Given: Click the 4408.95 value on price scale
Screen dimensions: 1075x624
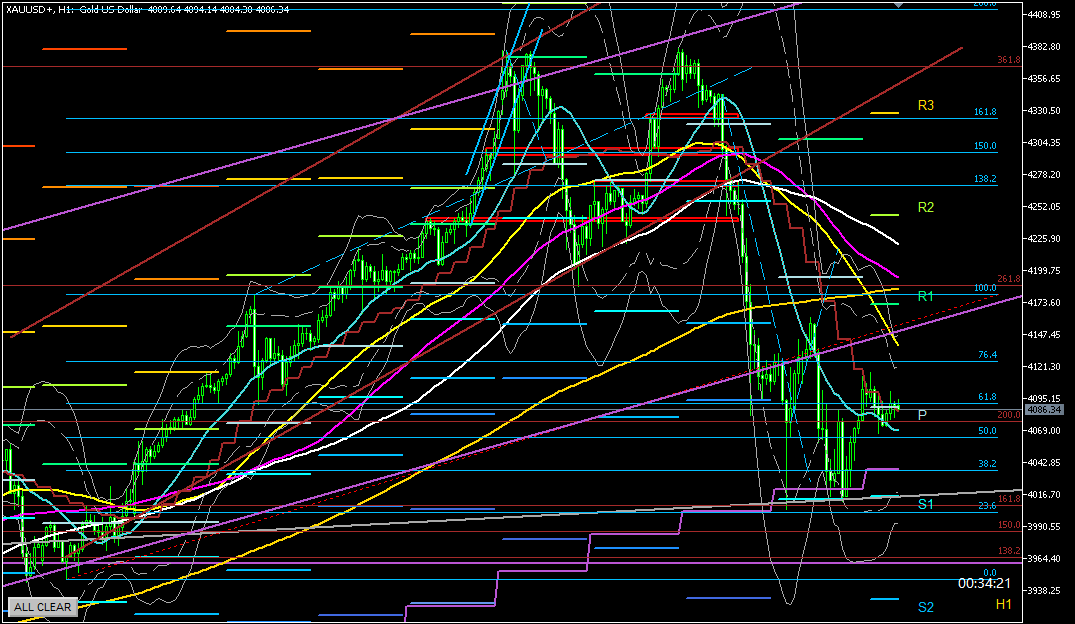Looking at the screenshot, I should click(1047, 15).
